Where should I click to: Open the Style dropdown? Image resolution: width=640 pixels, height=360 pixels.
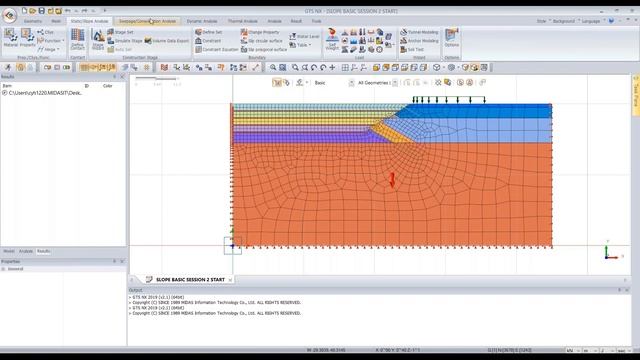click(543, 21)
